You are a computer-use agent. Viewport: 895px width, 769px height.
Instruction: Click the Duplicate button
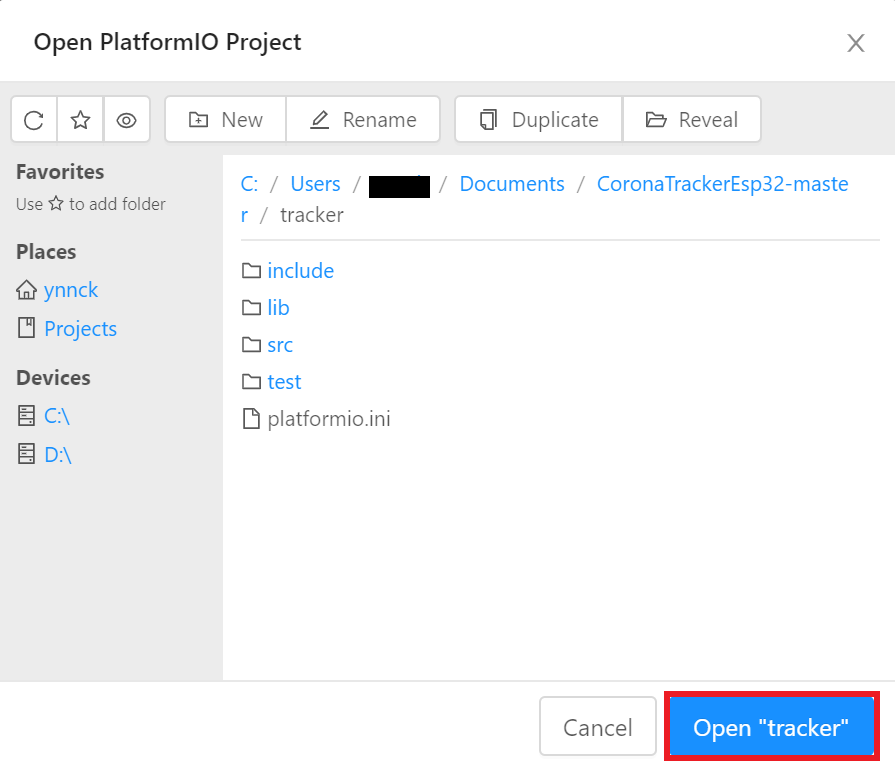click(538, 120)
